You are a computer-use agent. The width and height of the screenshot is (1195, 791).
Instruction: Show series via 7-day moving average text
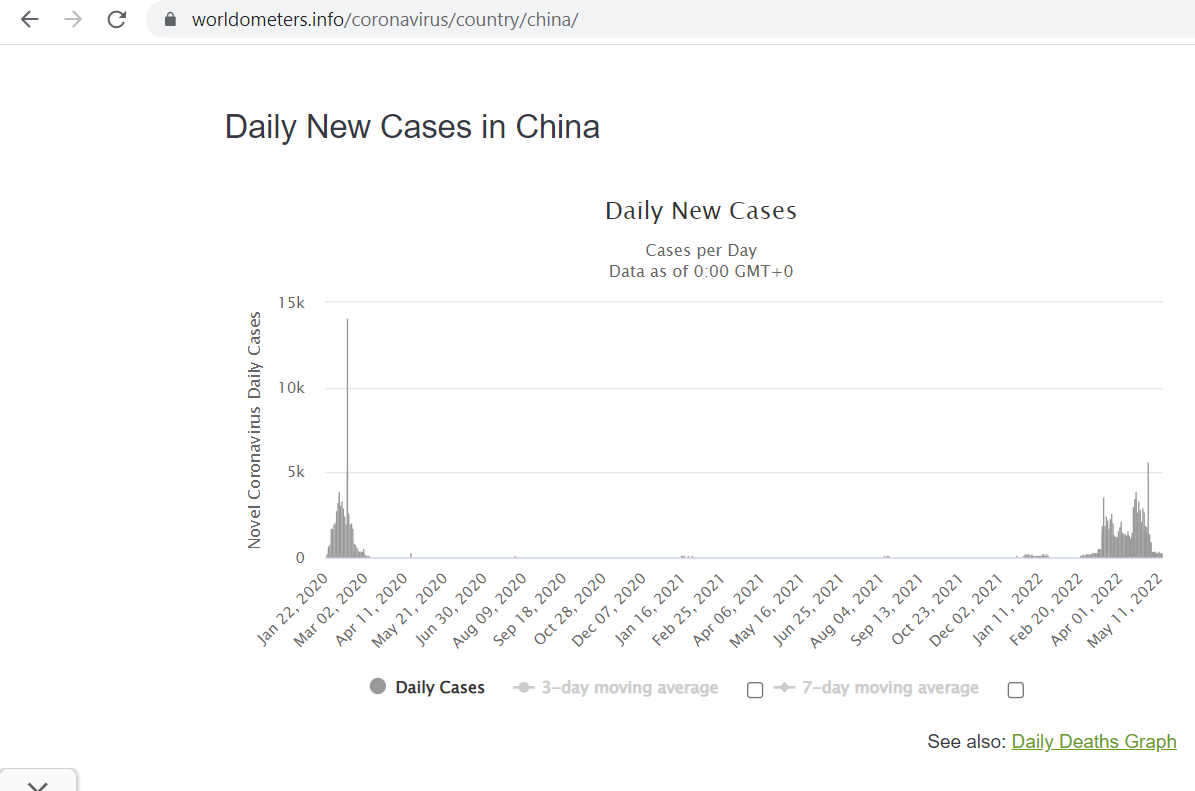click(890, 688)
